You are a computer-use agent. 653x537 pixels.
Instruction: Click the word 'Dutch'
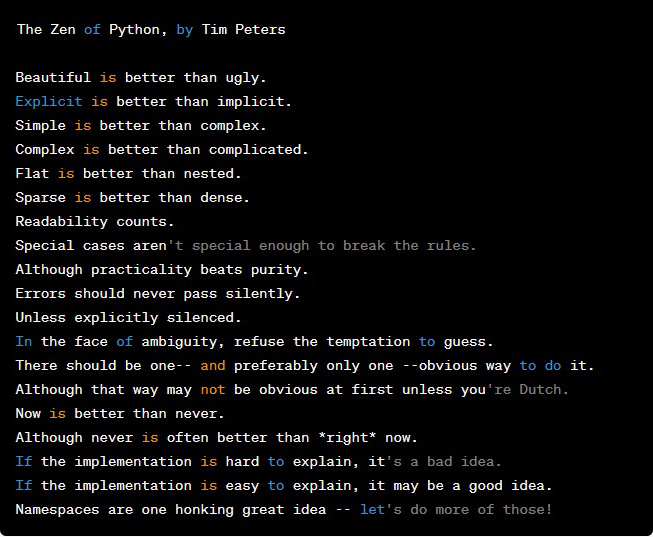point(540,389)
